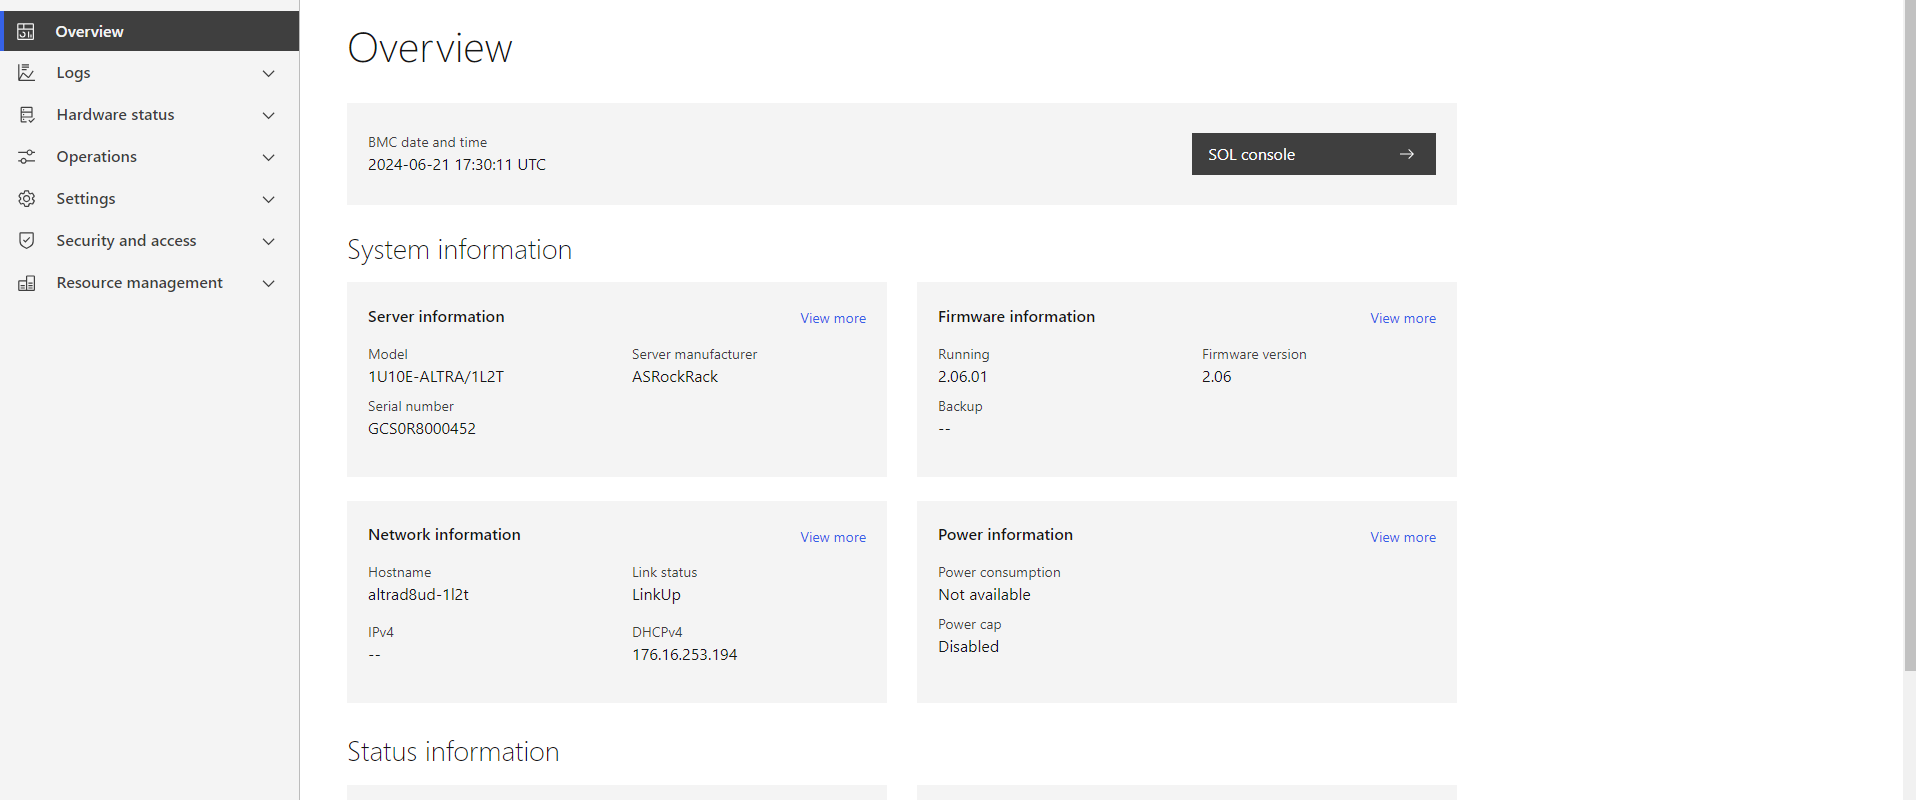The height and width of the screenshot is (800, 1916).
Task: Select the Overview menu item
Action: tap(150, 31)
